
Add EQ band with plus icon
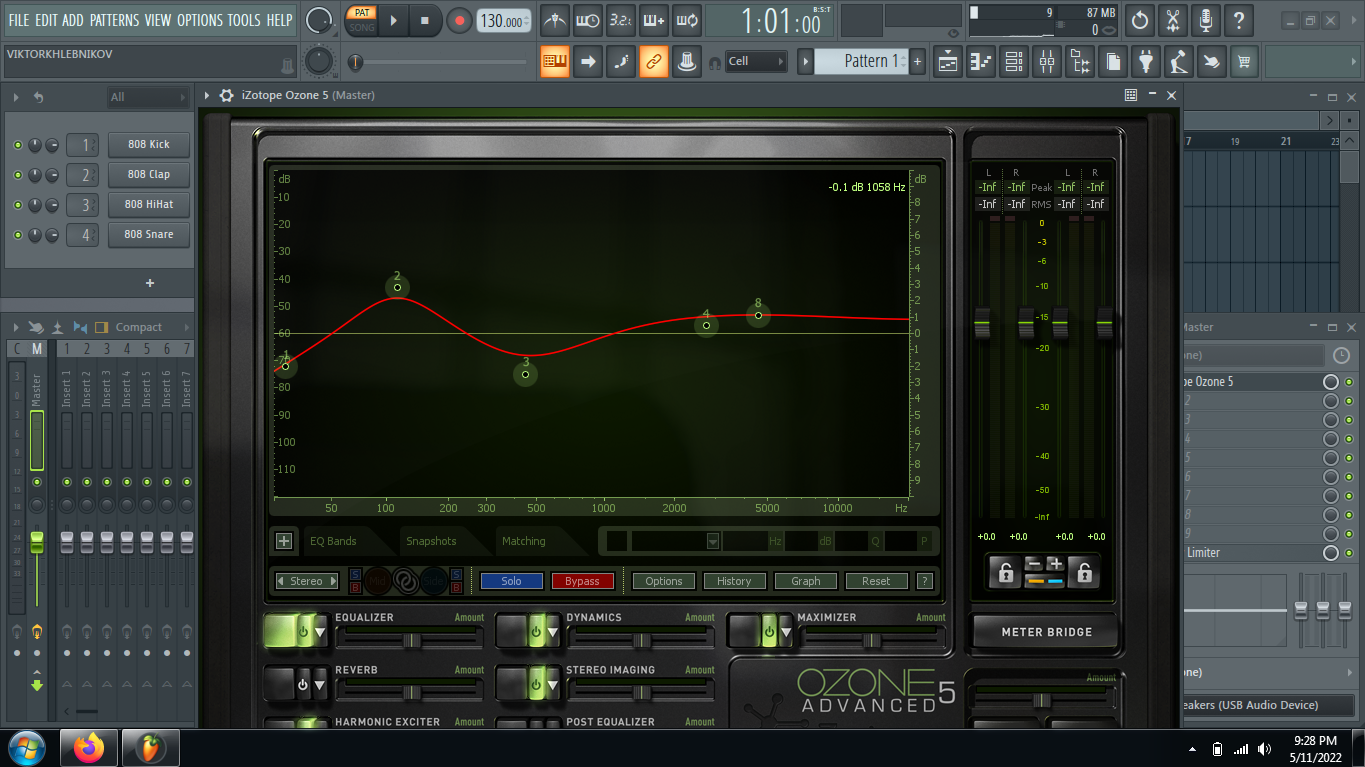284,541
